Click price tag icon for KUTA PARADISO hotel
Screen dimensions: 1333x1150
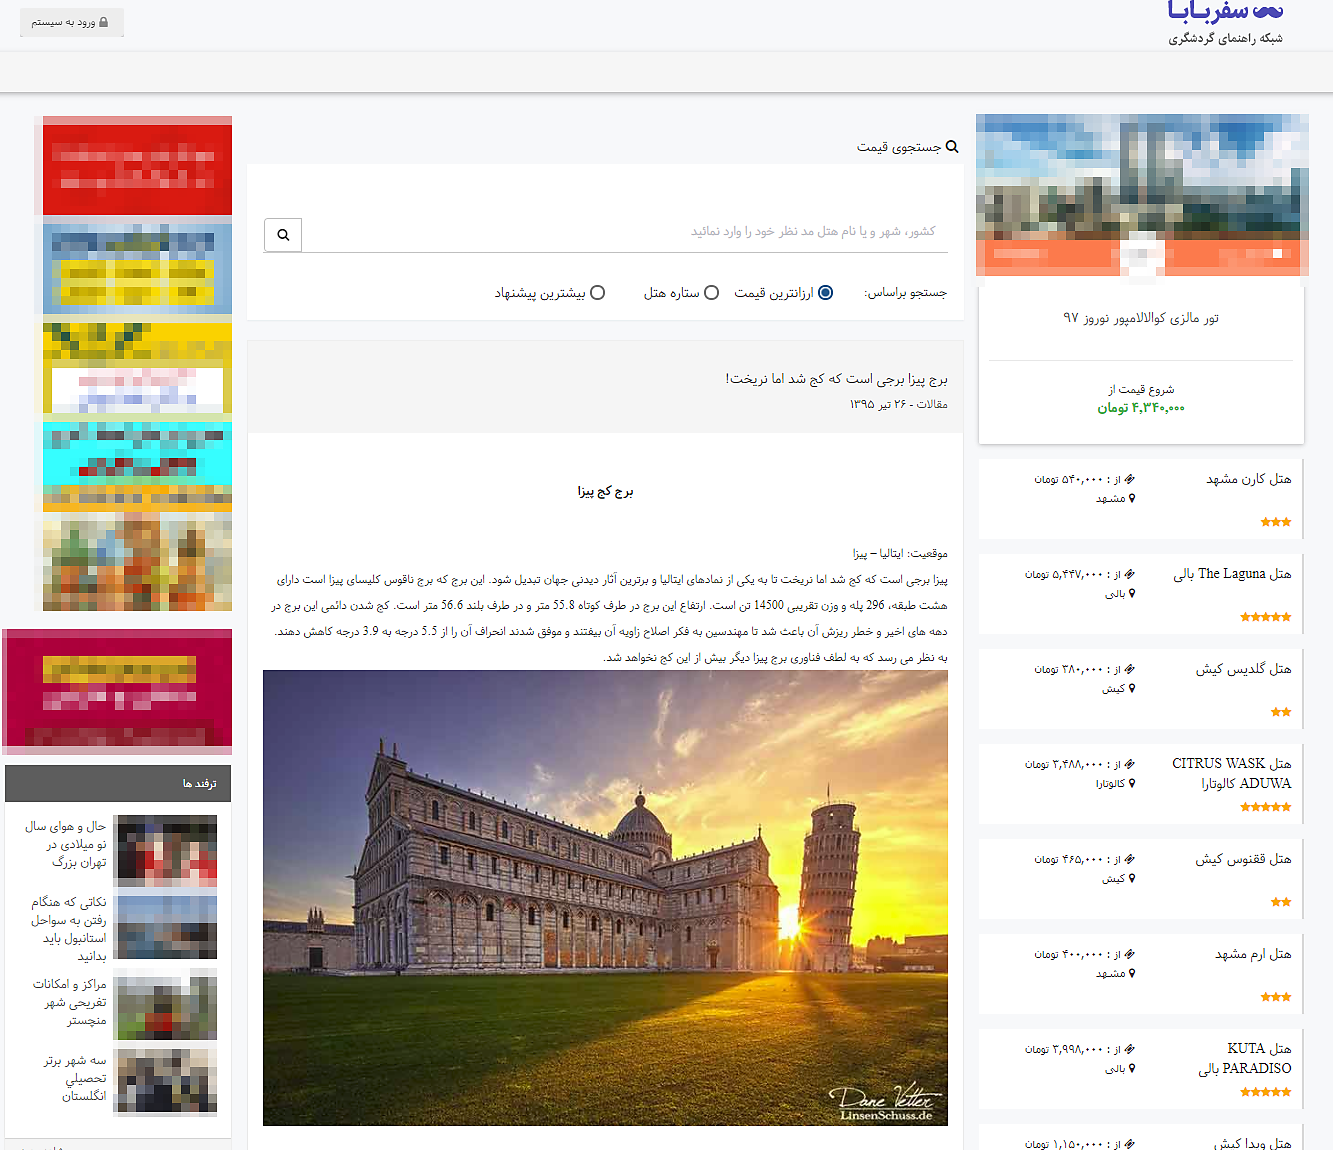coord(1129,1050)
